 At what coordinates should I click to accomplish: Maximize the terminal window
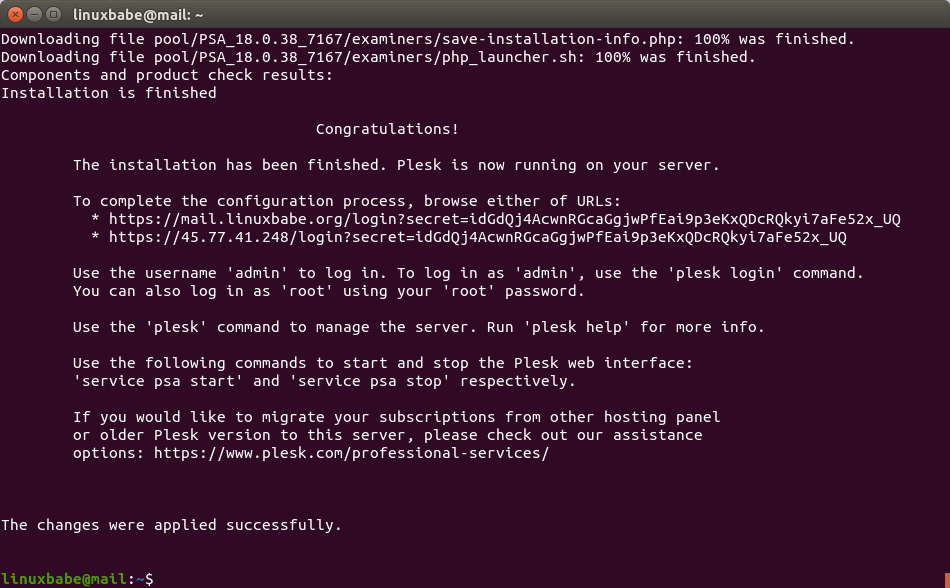coord(53,14)
